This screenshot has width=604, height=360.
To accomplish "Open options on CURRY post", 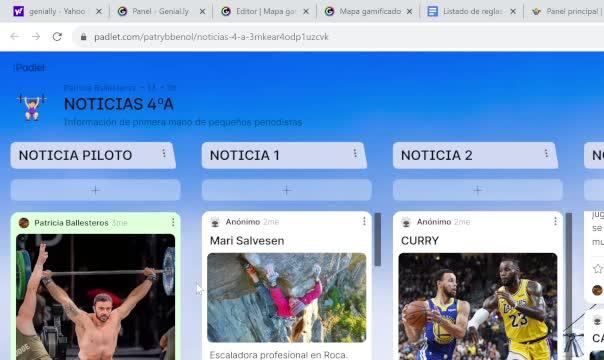I will click(555, 221).
